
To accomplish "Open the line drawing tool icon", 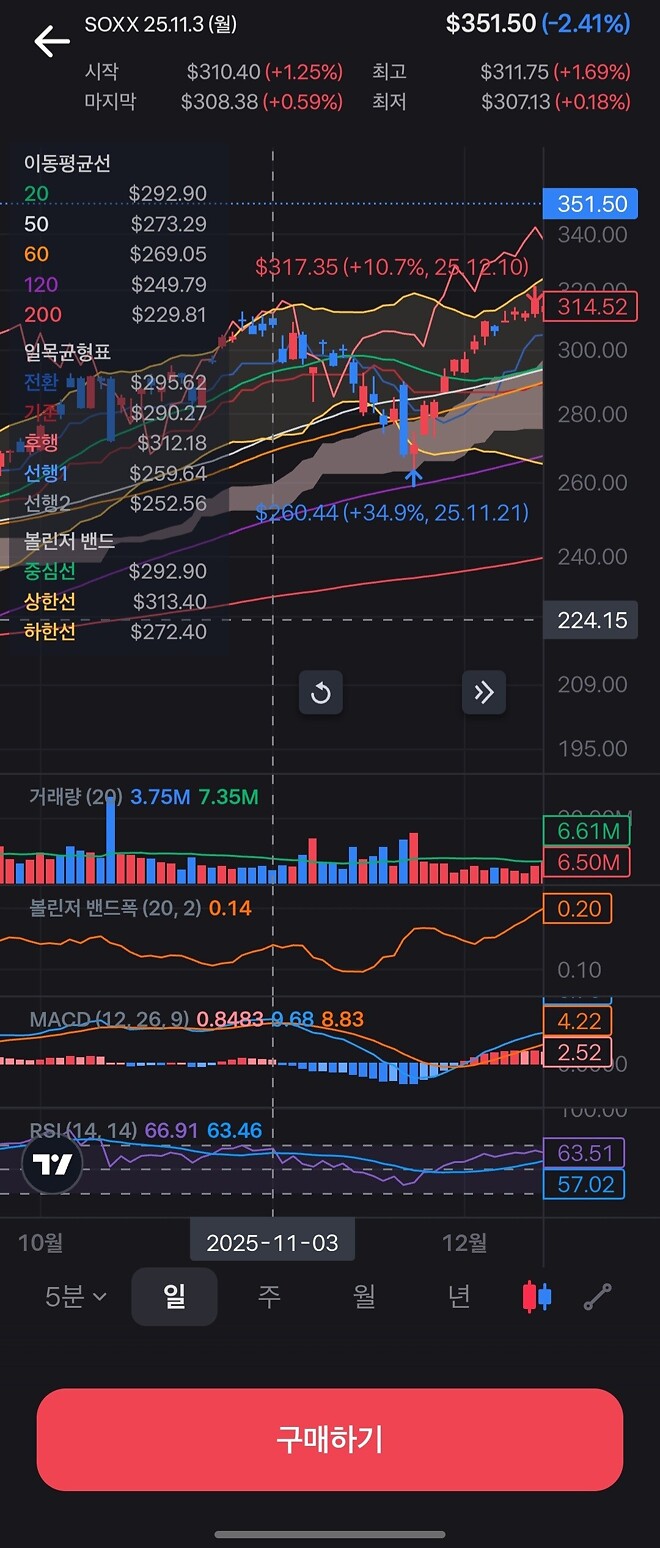I will pos(597,1297).
